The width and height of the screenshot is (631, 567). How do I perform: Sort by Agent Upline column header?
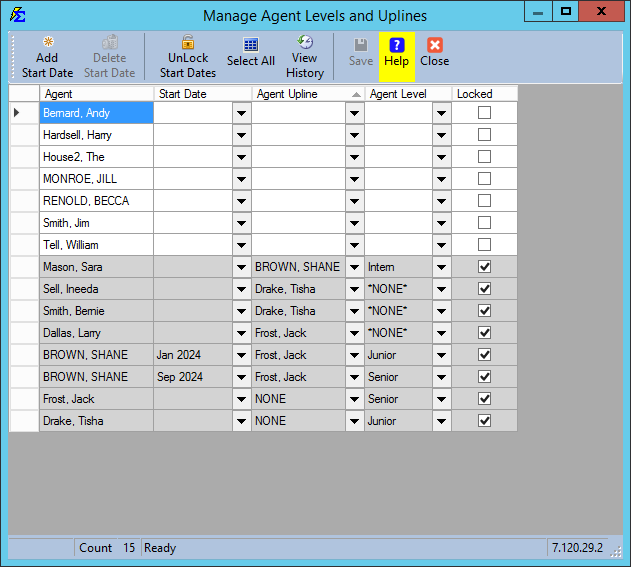tap(308, 94)
